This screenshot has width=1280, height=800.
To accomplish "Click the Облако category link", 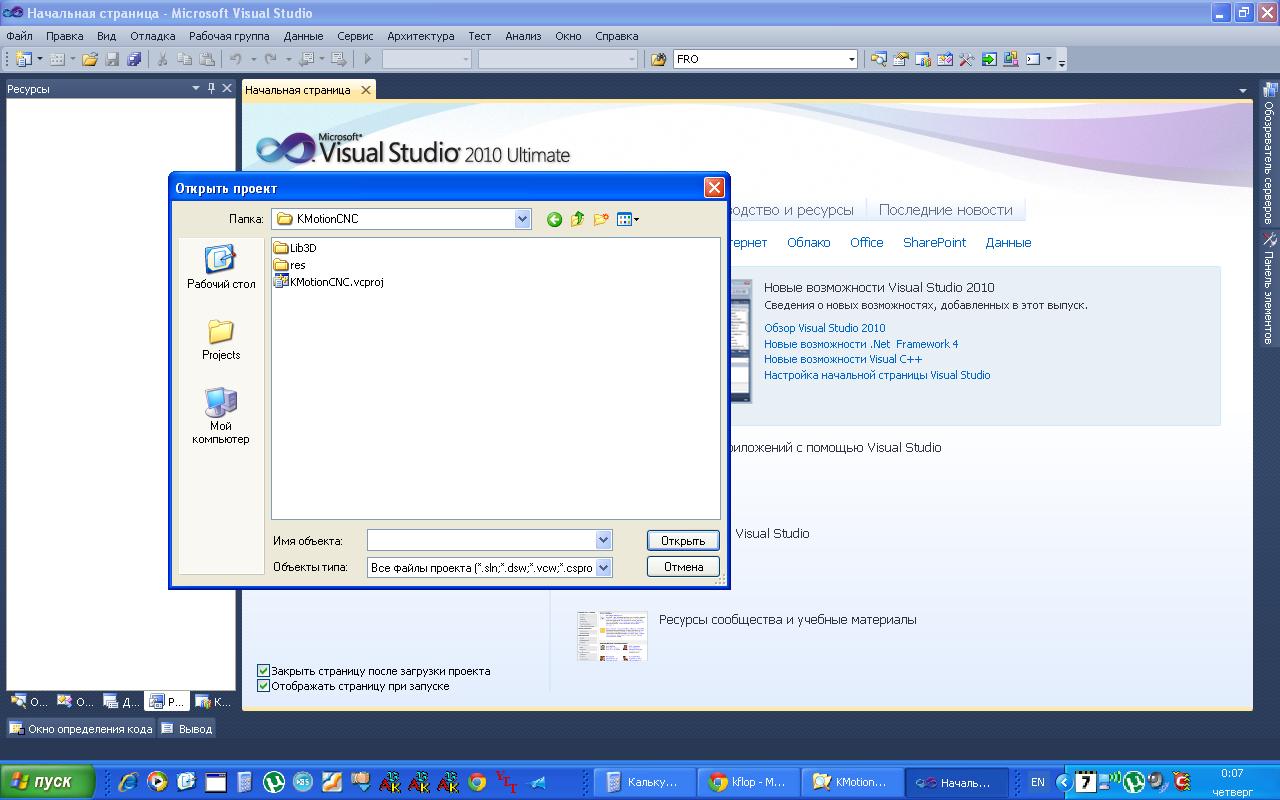I will coord(809,242).
